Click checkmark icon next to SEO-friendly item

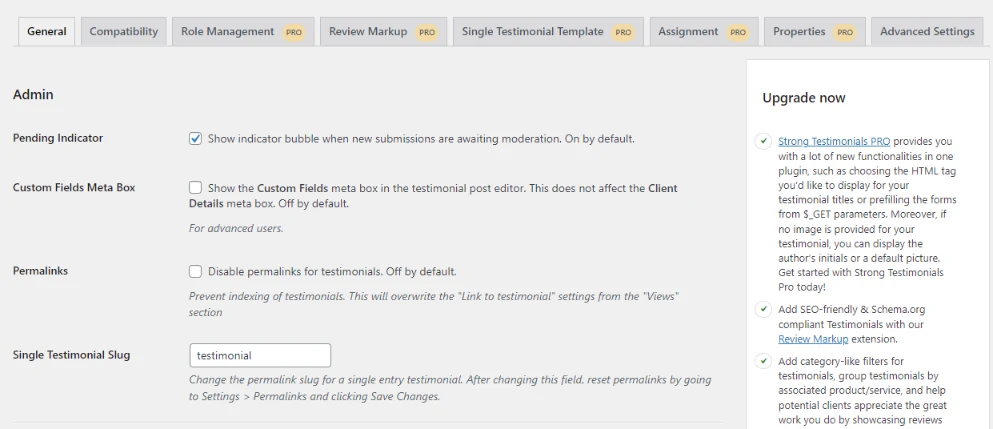coord(763,310)
